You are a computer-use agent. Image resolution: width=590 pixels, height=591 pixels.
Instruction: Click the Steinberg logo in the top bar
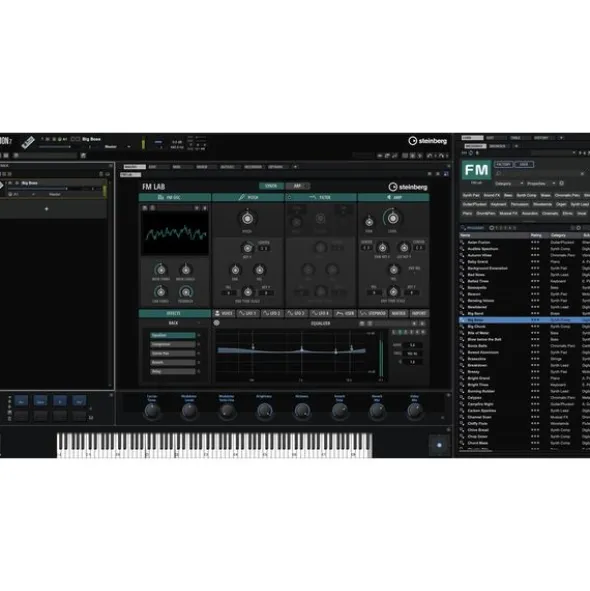[428, 141]
